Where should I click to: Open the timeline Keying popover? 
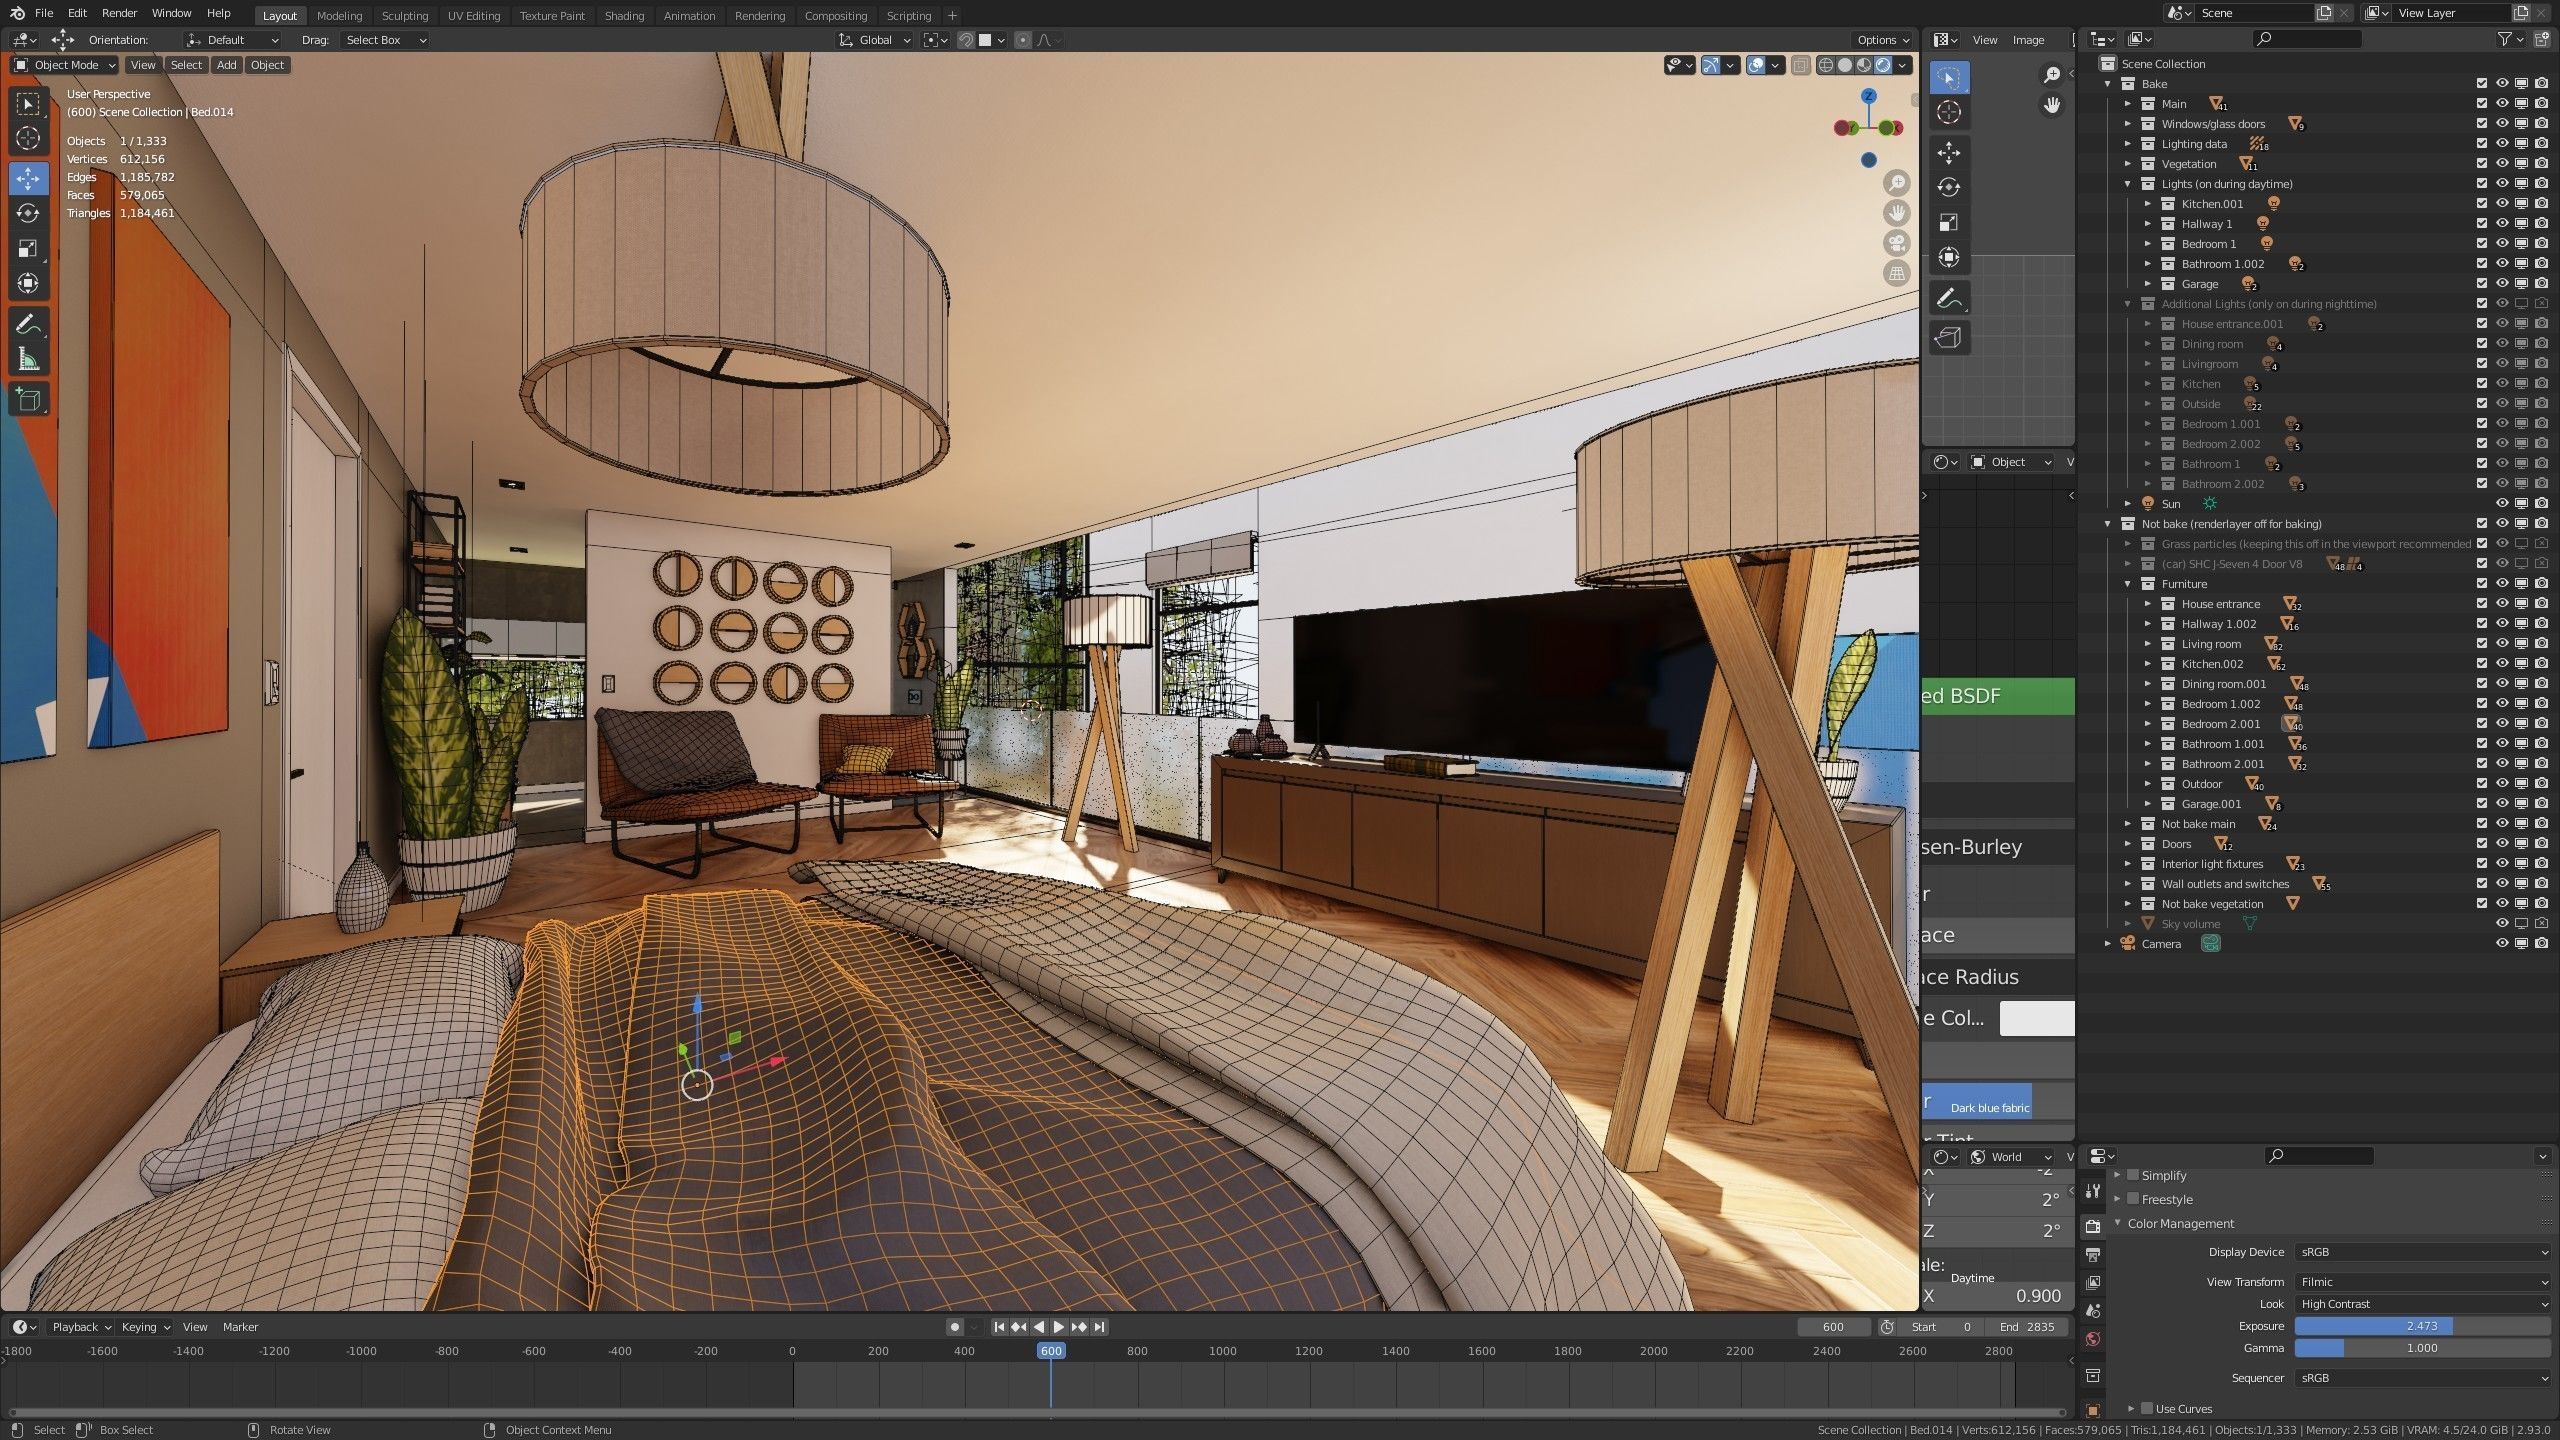145,1327
